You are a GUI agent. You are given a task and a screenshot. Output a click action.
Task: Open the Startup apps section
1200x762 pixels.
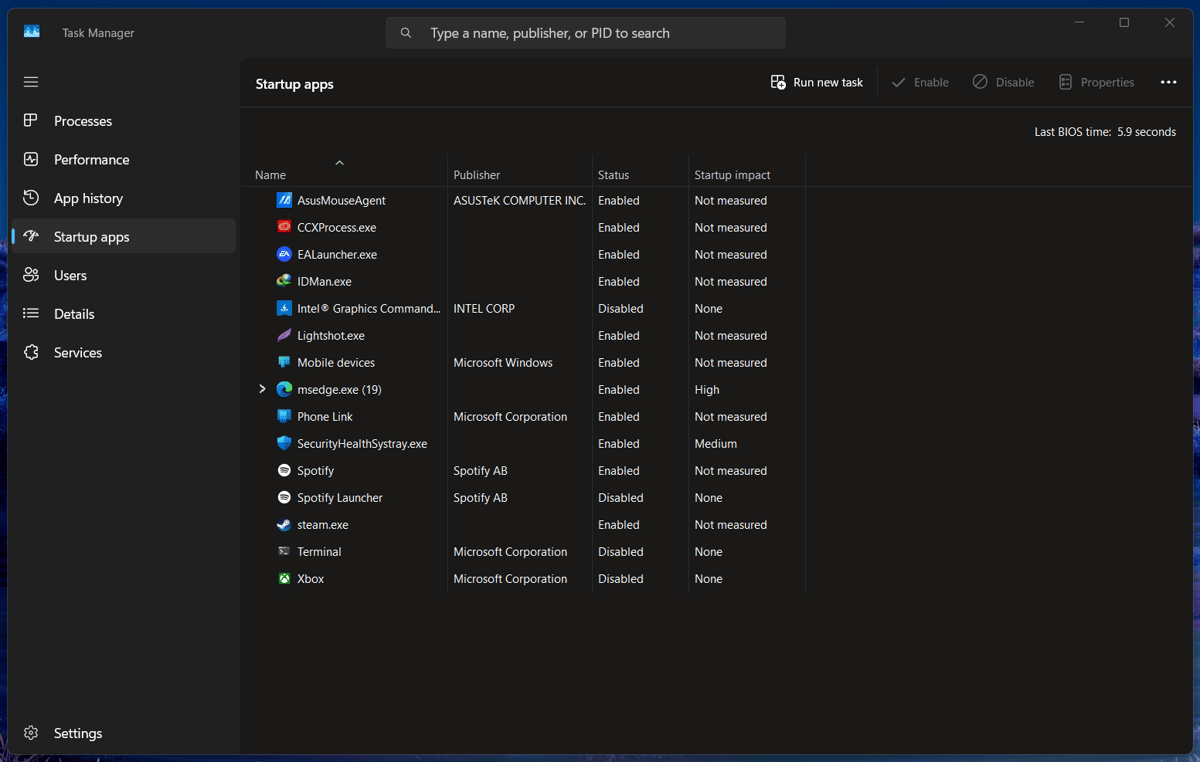coord(91,236)
